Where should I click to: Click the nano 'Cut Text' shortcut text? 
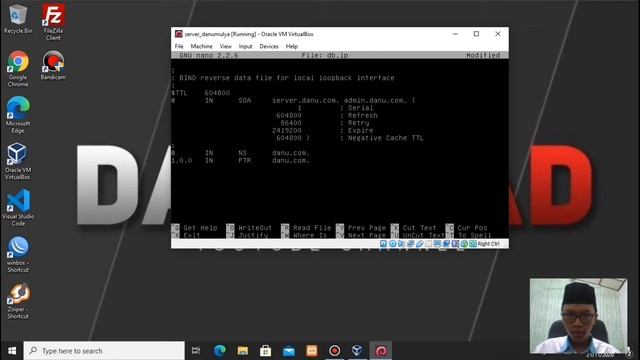(419, 228)
